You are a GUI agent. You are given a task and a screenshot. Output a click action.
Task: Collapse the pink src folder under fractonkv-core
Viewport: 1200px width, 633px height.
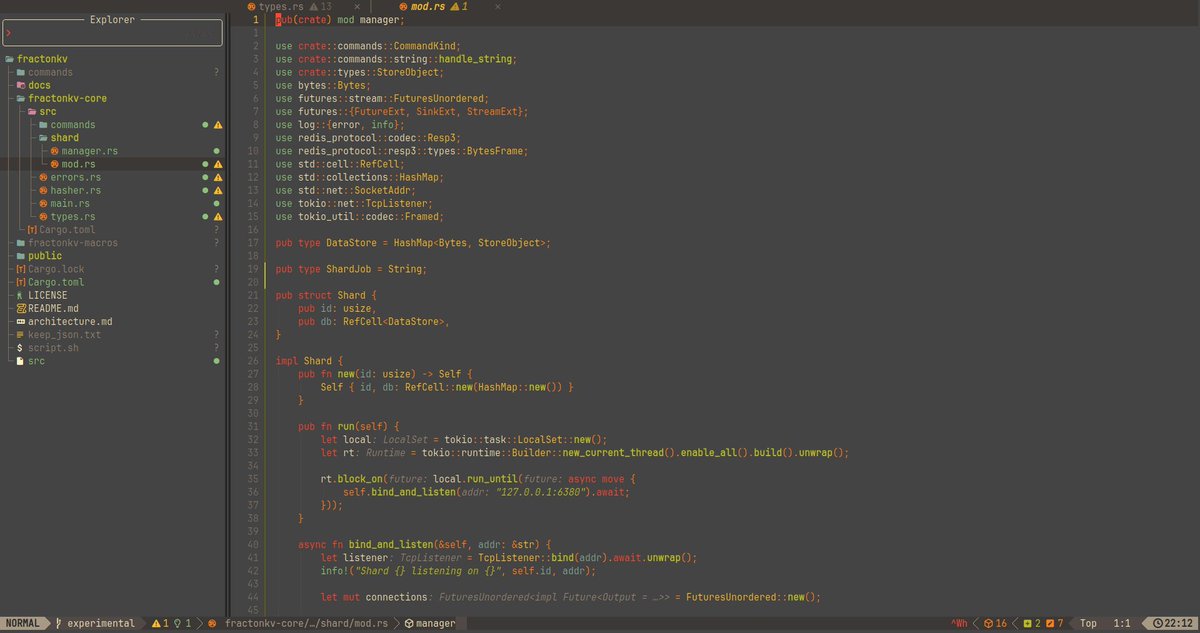(x=48, y=112)
